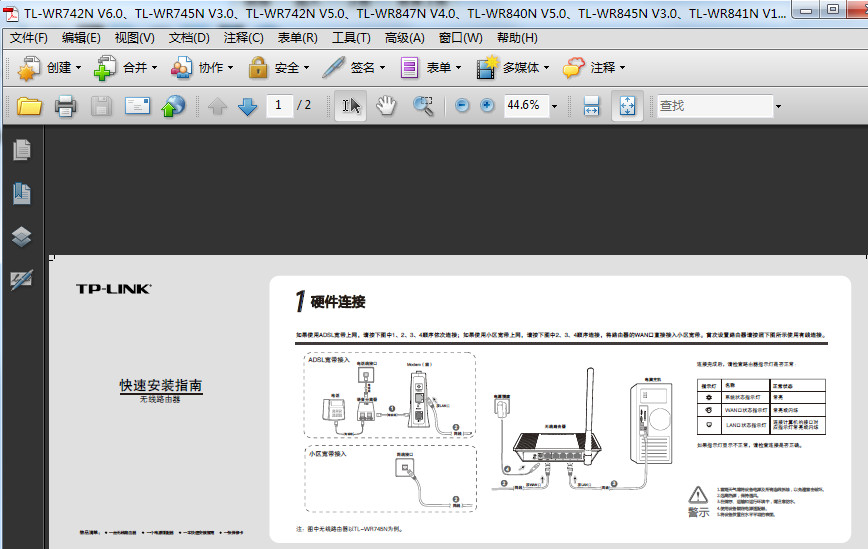The image size is (868, 549).
Task: Click the Upload globe icon
Action: coord(173,105)
